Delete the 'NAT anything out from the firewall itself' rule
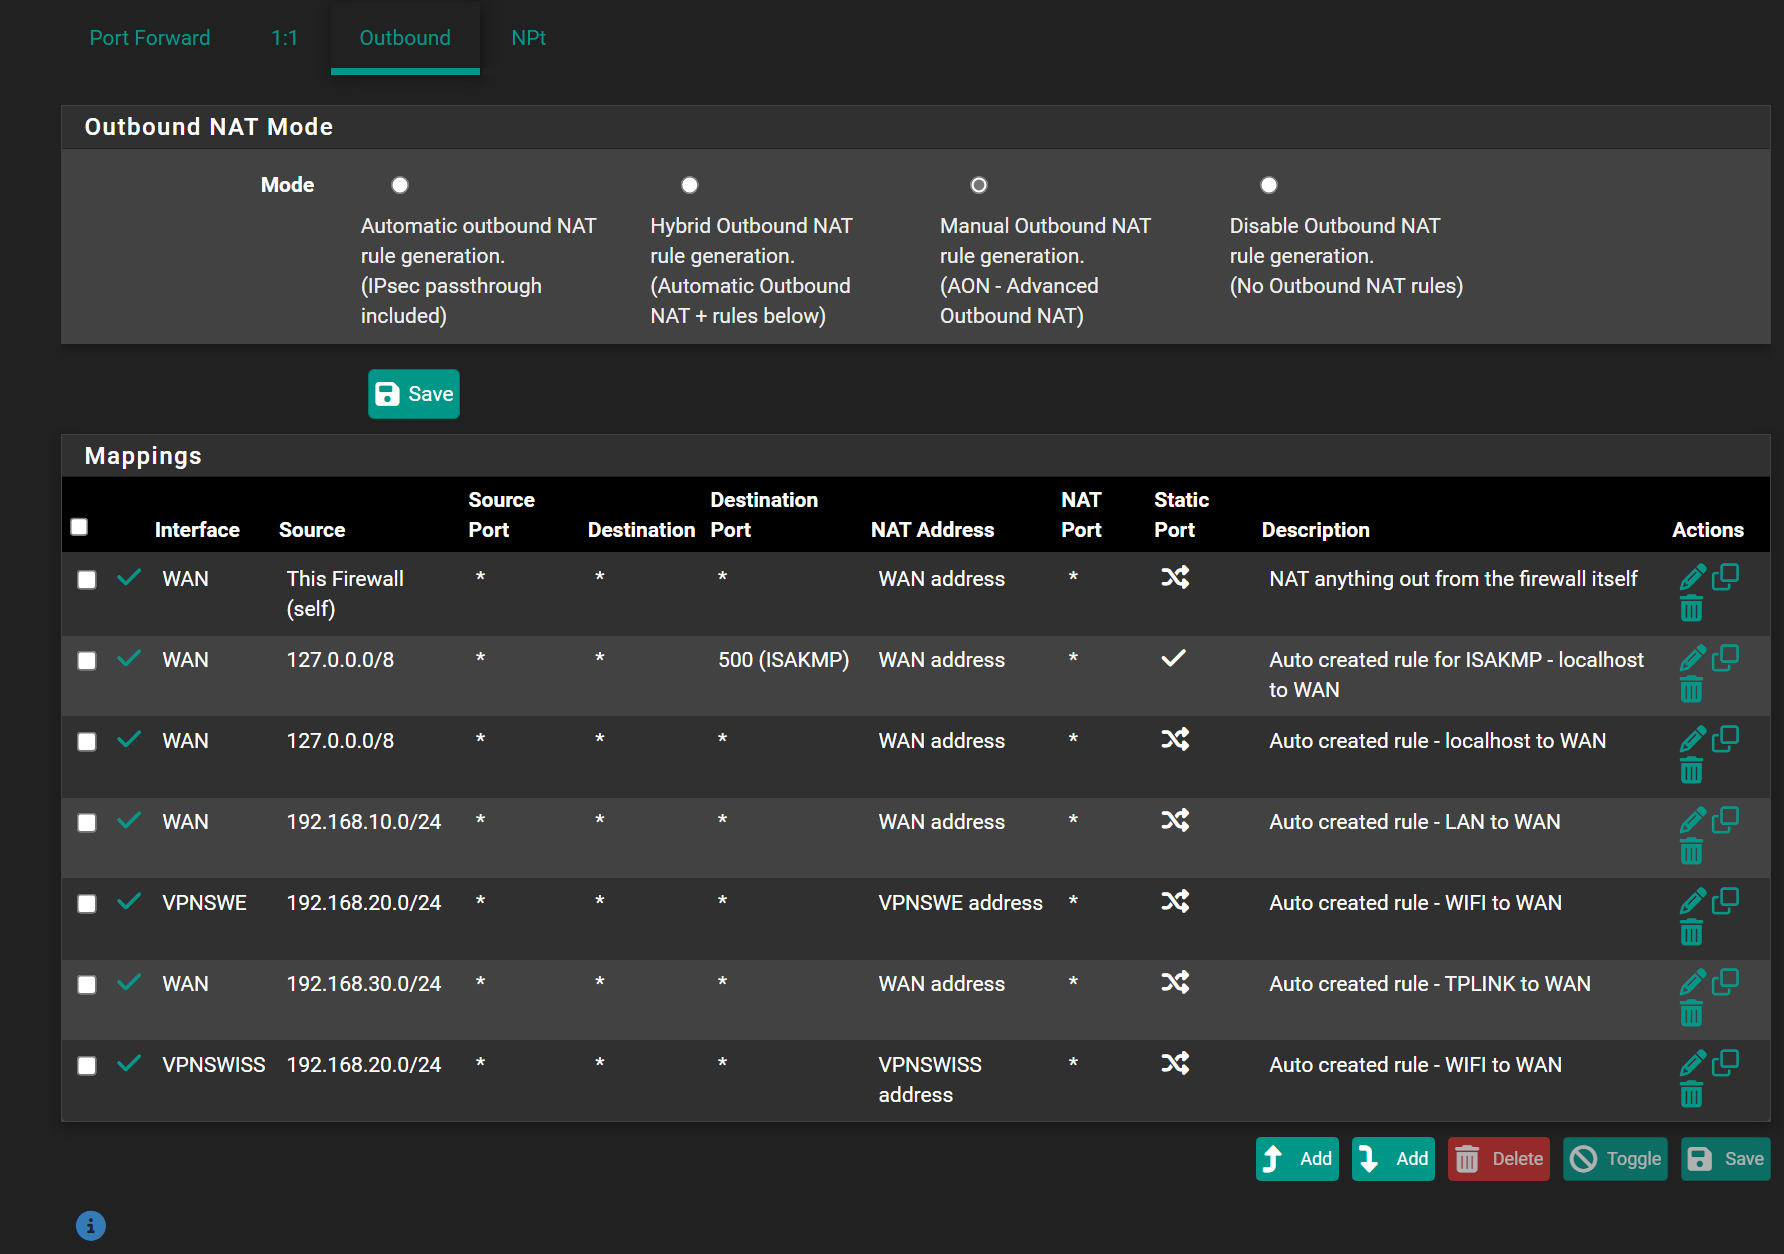Viewport: 1784px width, 1254px height. (x=1691, y=608)
